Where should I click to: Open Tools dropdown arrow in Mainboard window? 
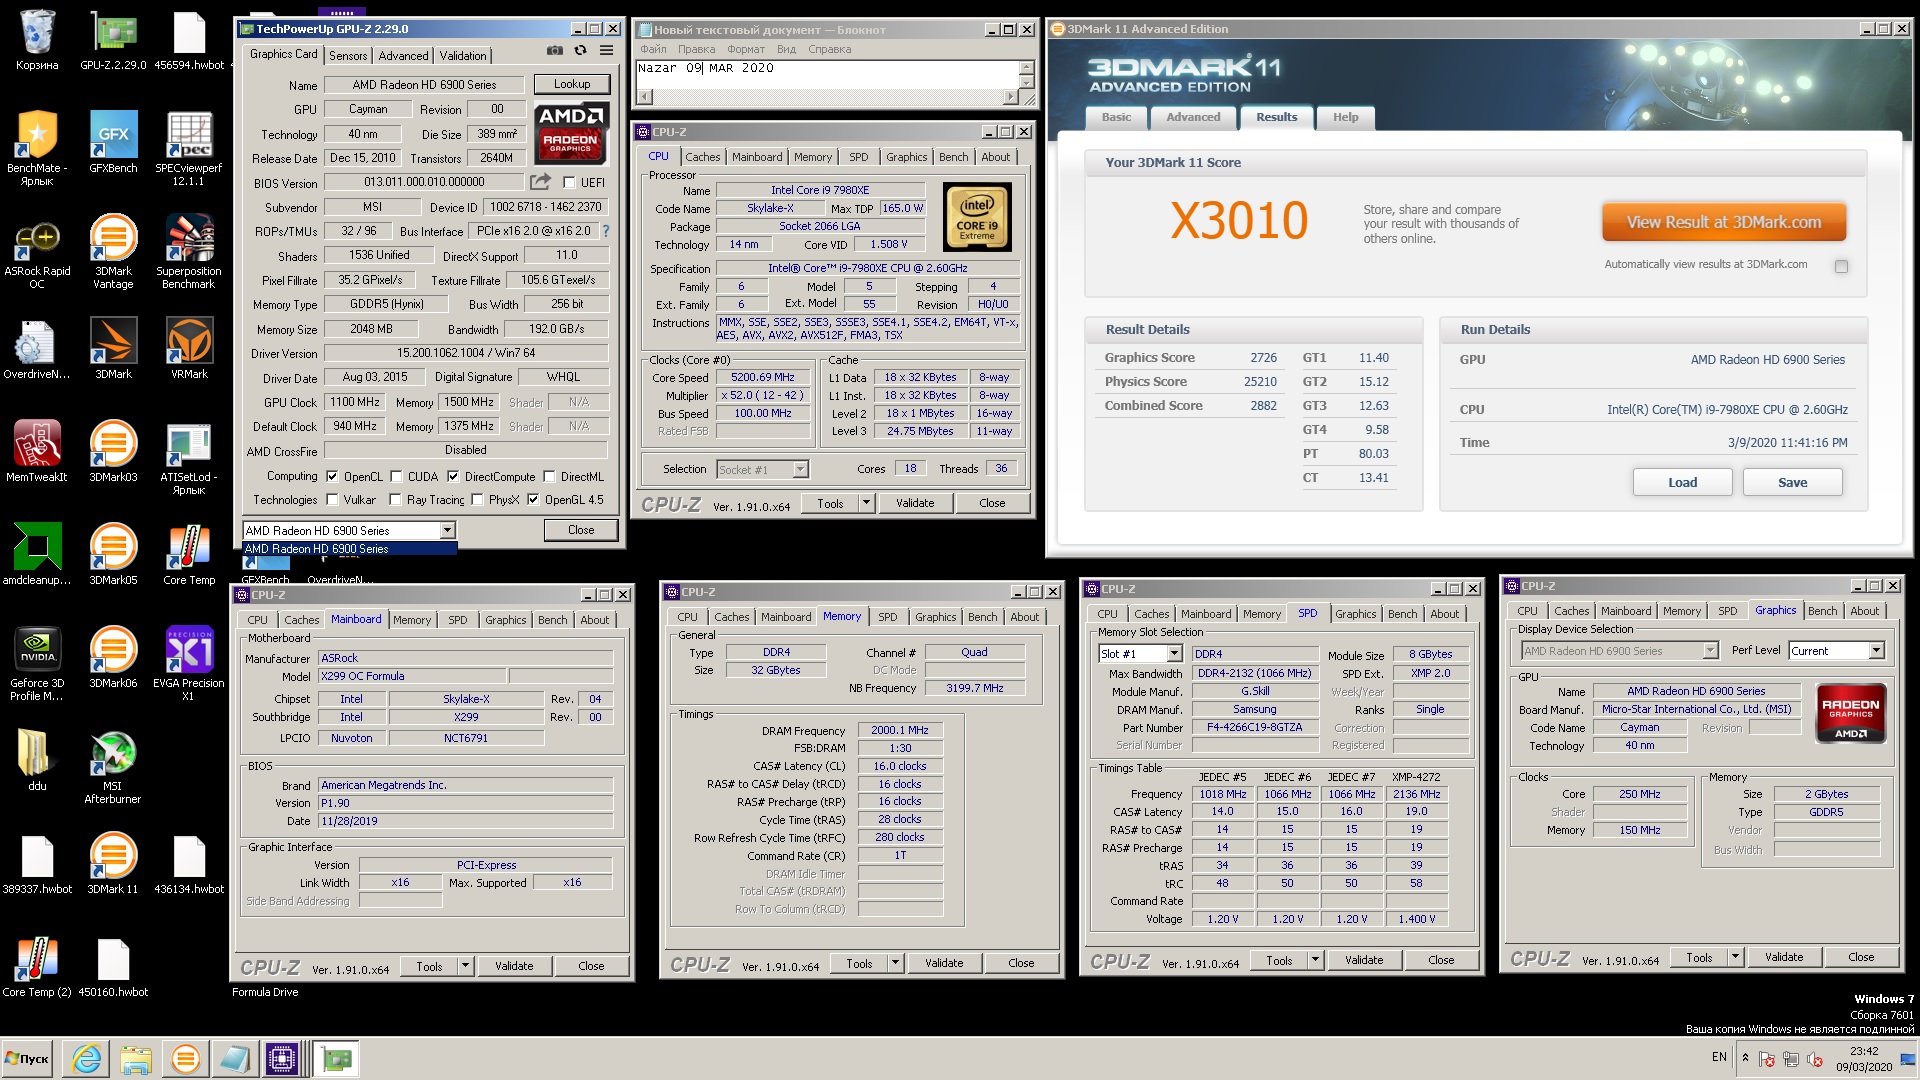point(465,966)
